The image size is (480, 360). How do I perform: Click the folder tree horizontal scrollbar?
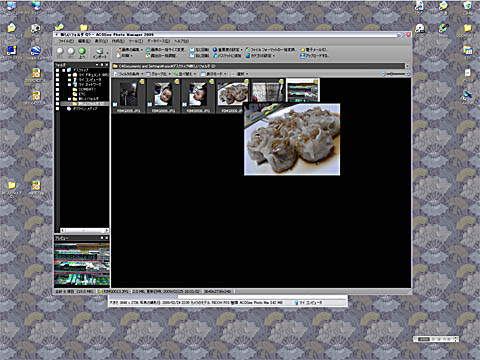pos(84,230)
